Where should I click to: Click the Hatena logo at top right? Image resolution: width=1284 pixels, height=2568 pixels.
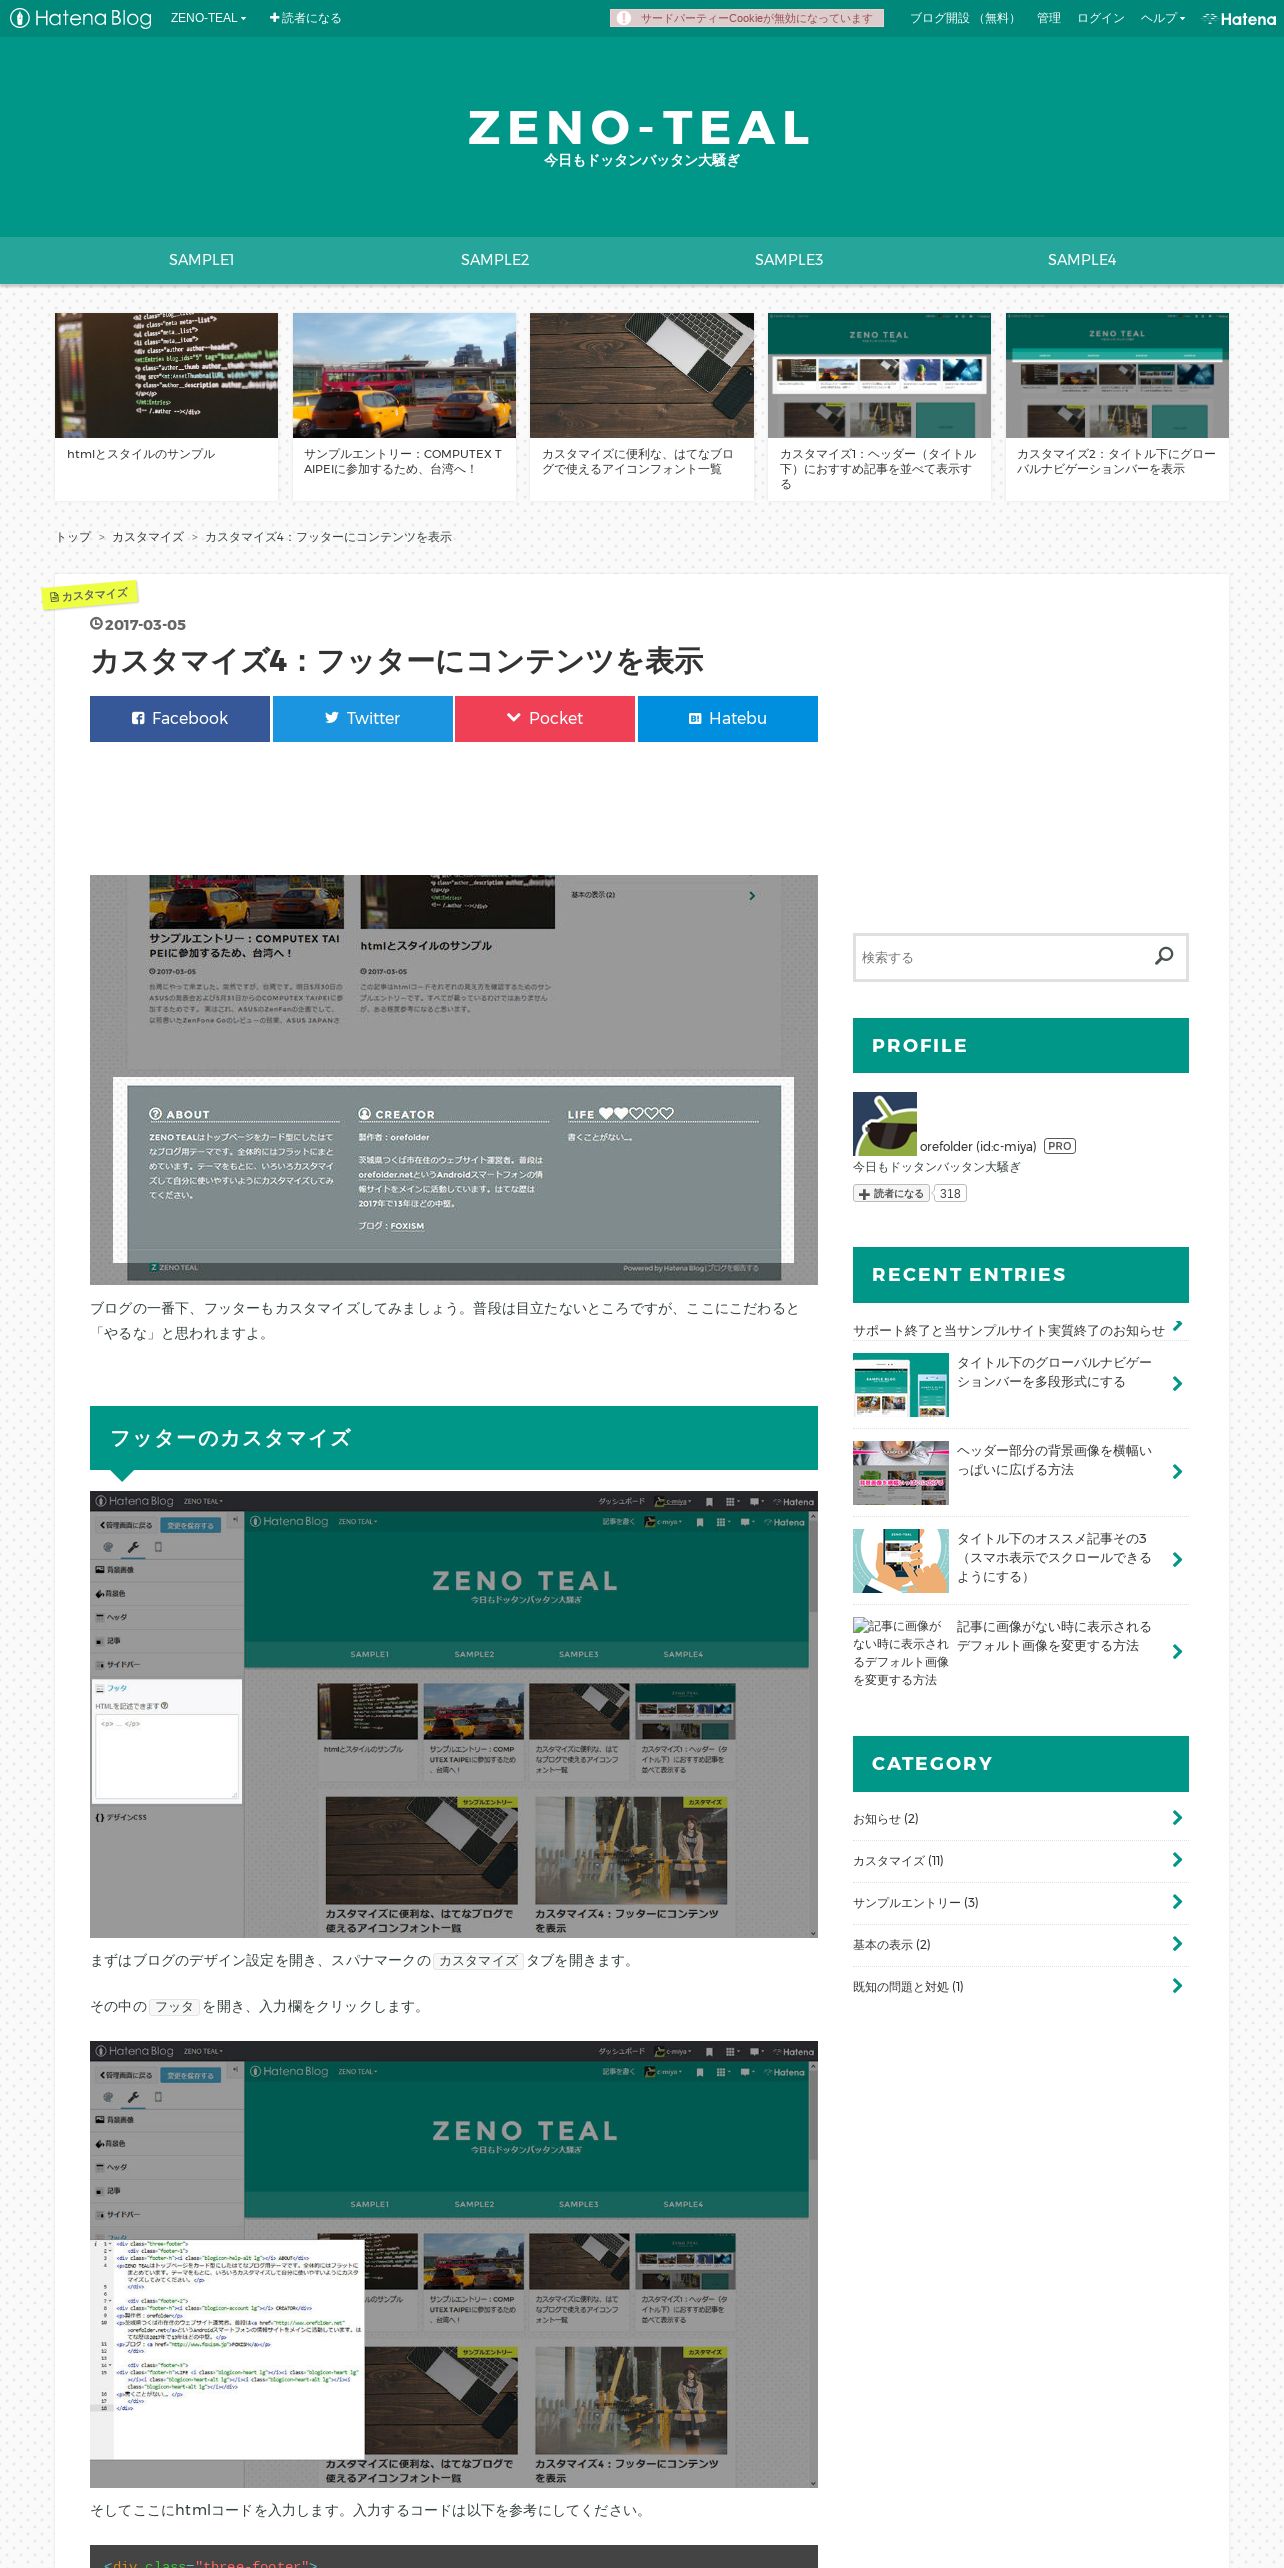pos(1239,18)
